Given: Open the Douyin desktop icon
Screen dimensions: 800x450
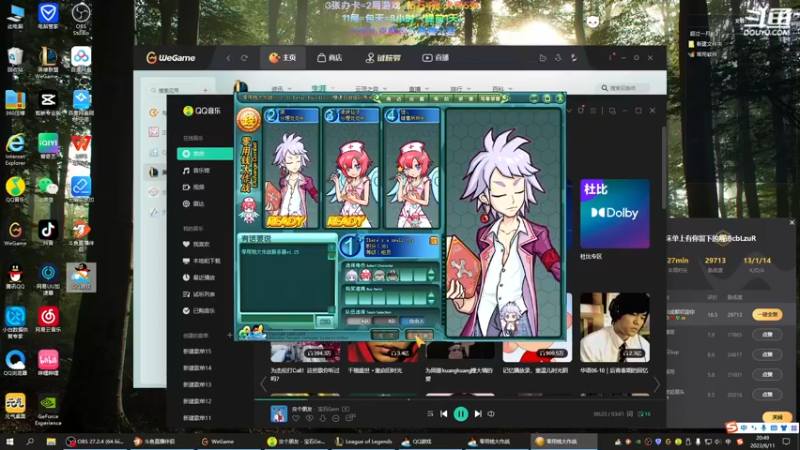Looking at the screenshot, I should 48,234.
